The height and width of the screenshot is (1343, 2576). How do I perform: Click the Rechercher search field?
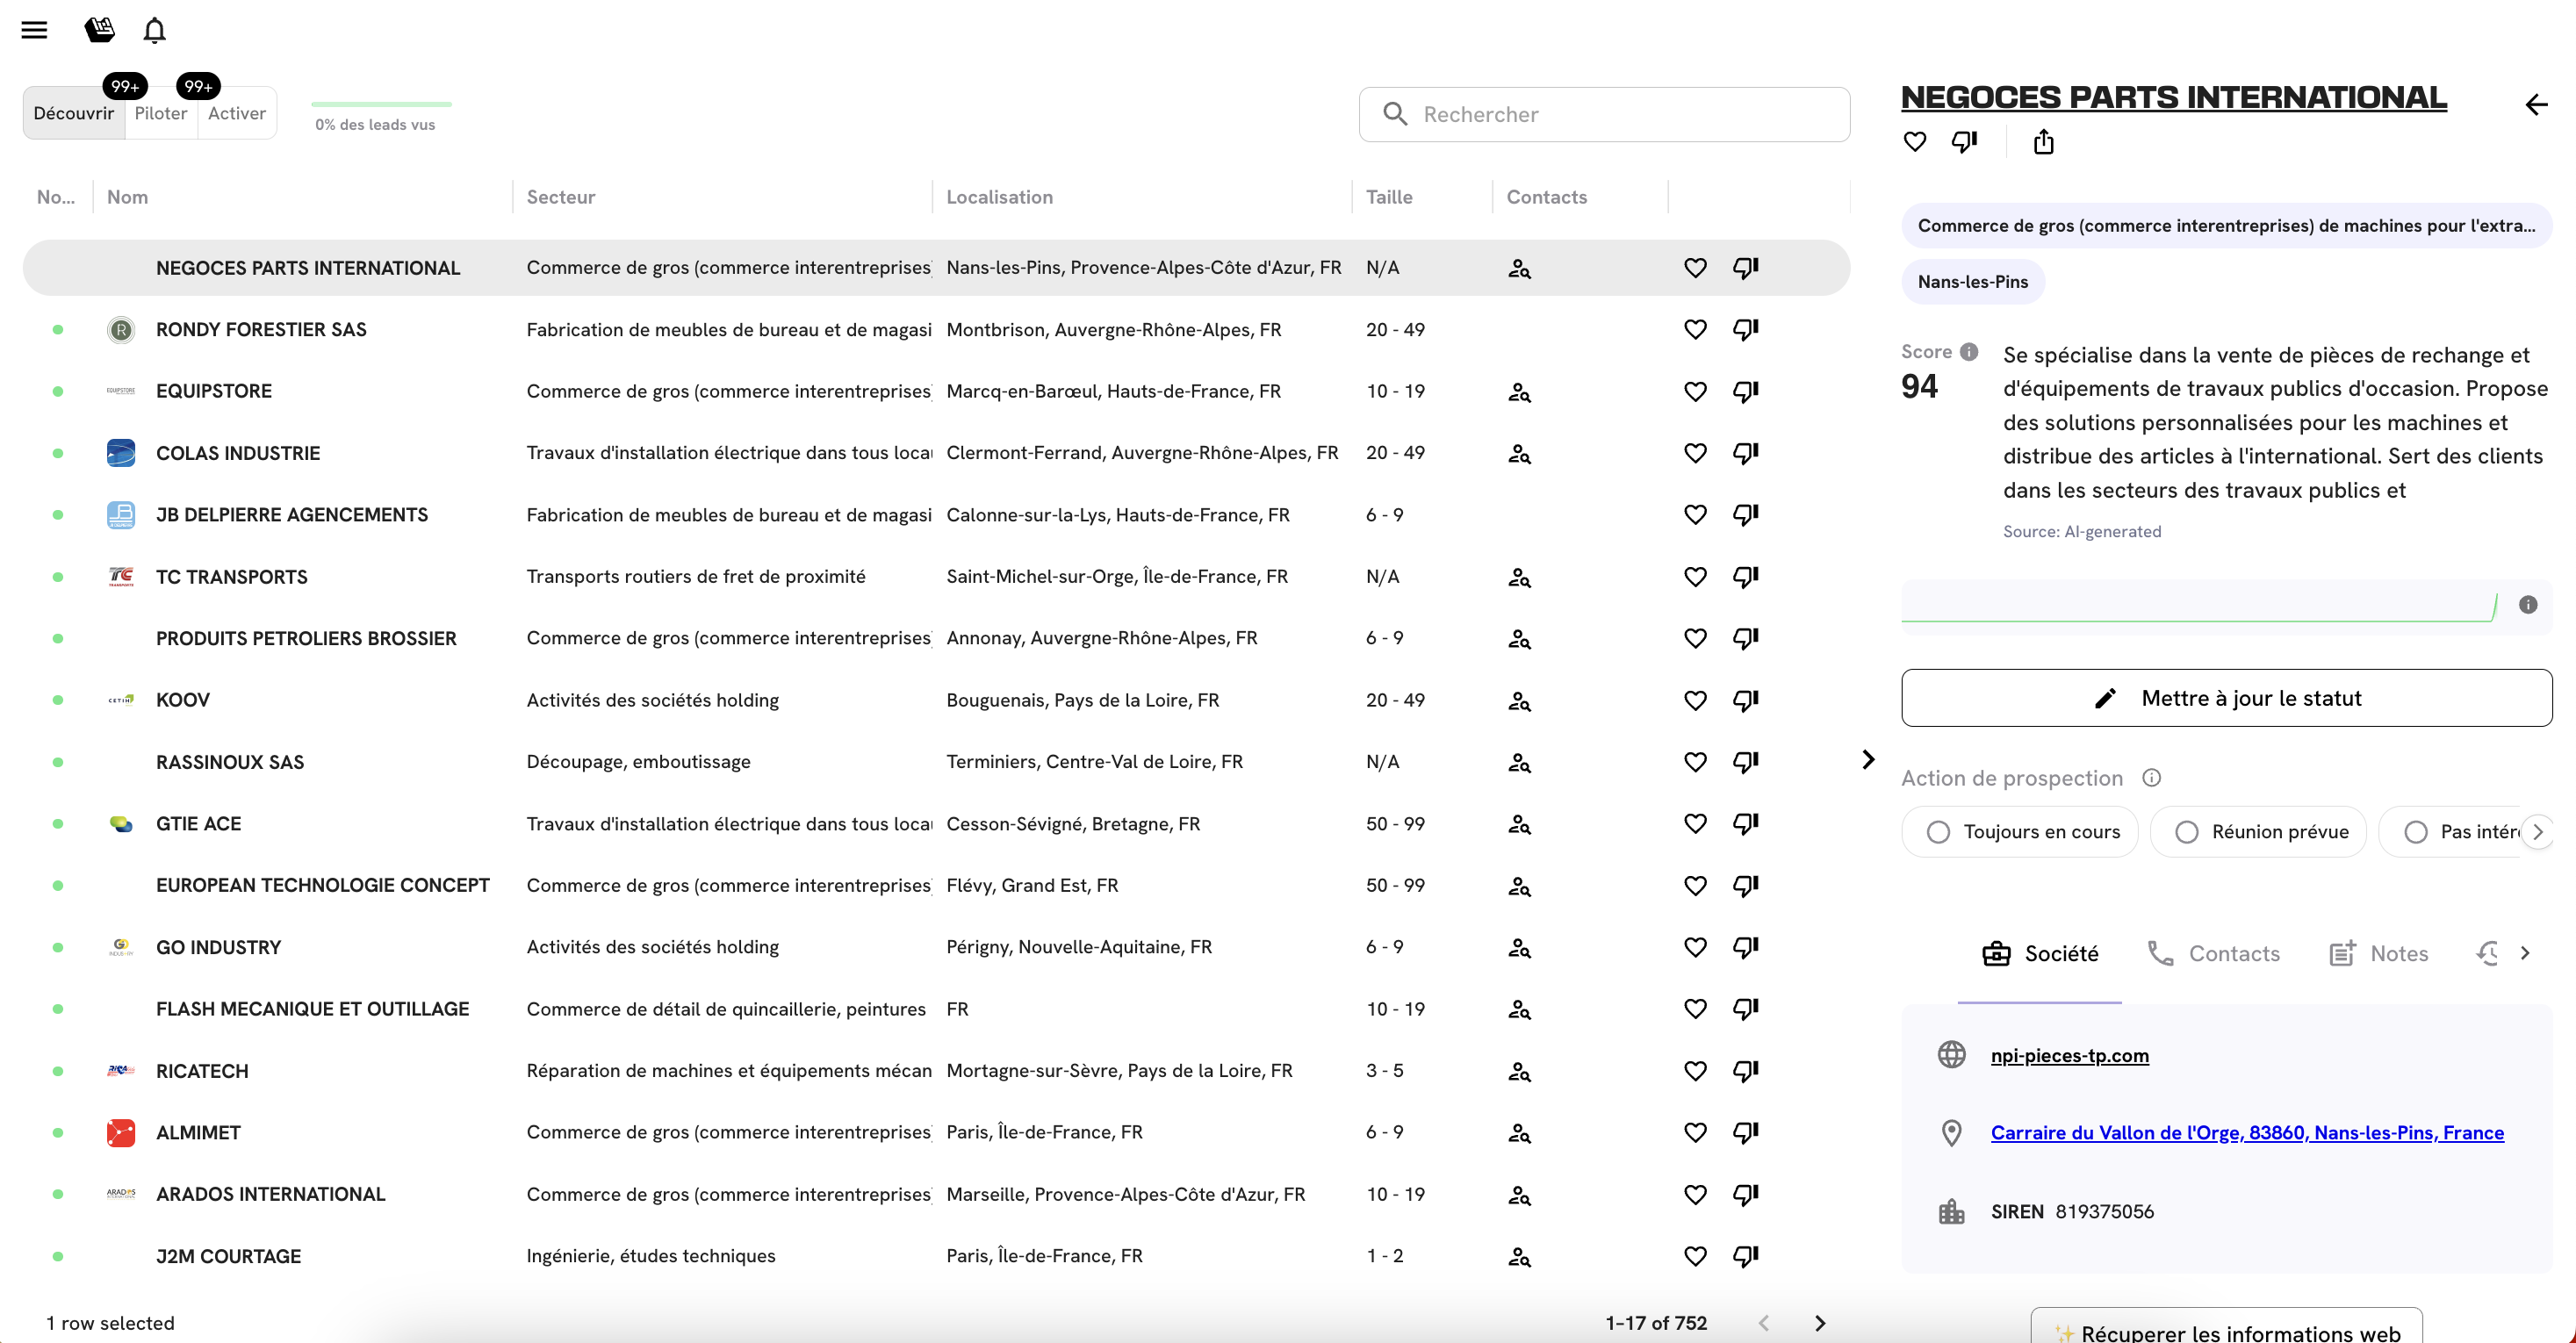click(1604, 115)
